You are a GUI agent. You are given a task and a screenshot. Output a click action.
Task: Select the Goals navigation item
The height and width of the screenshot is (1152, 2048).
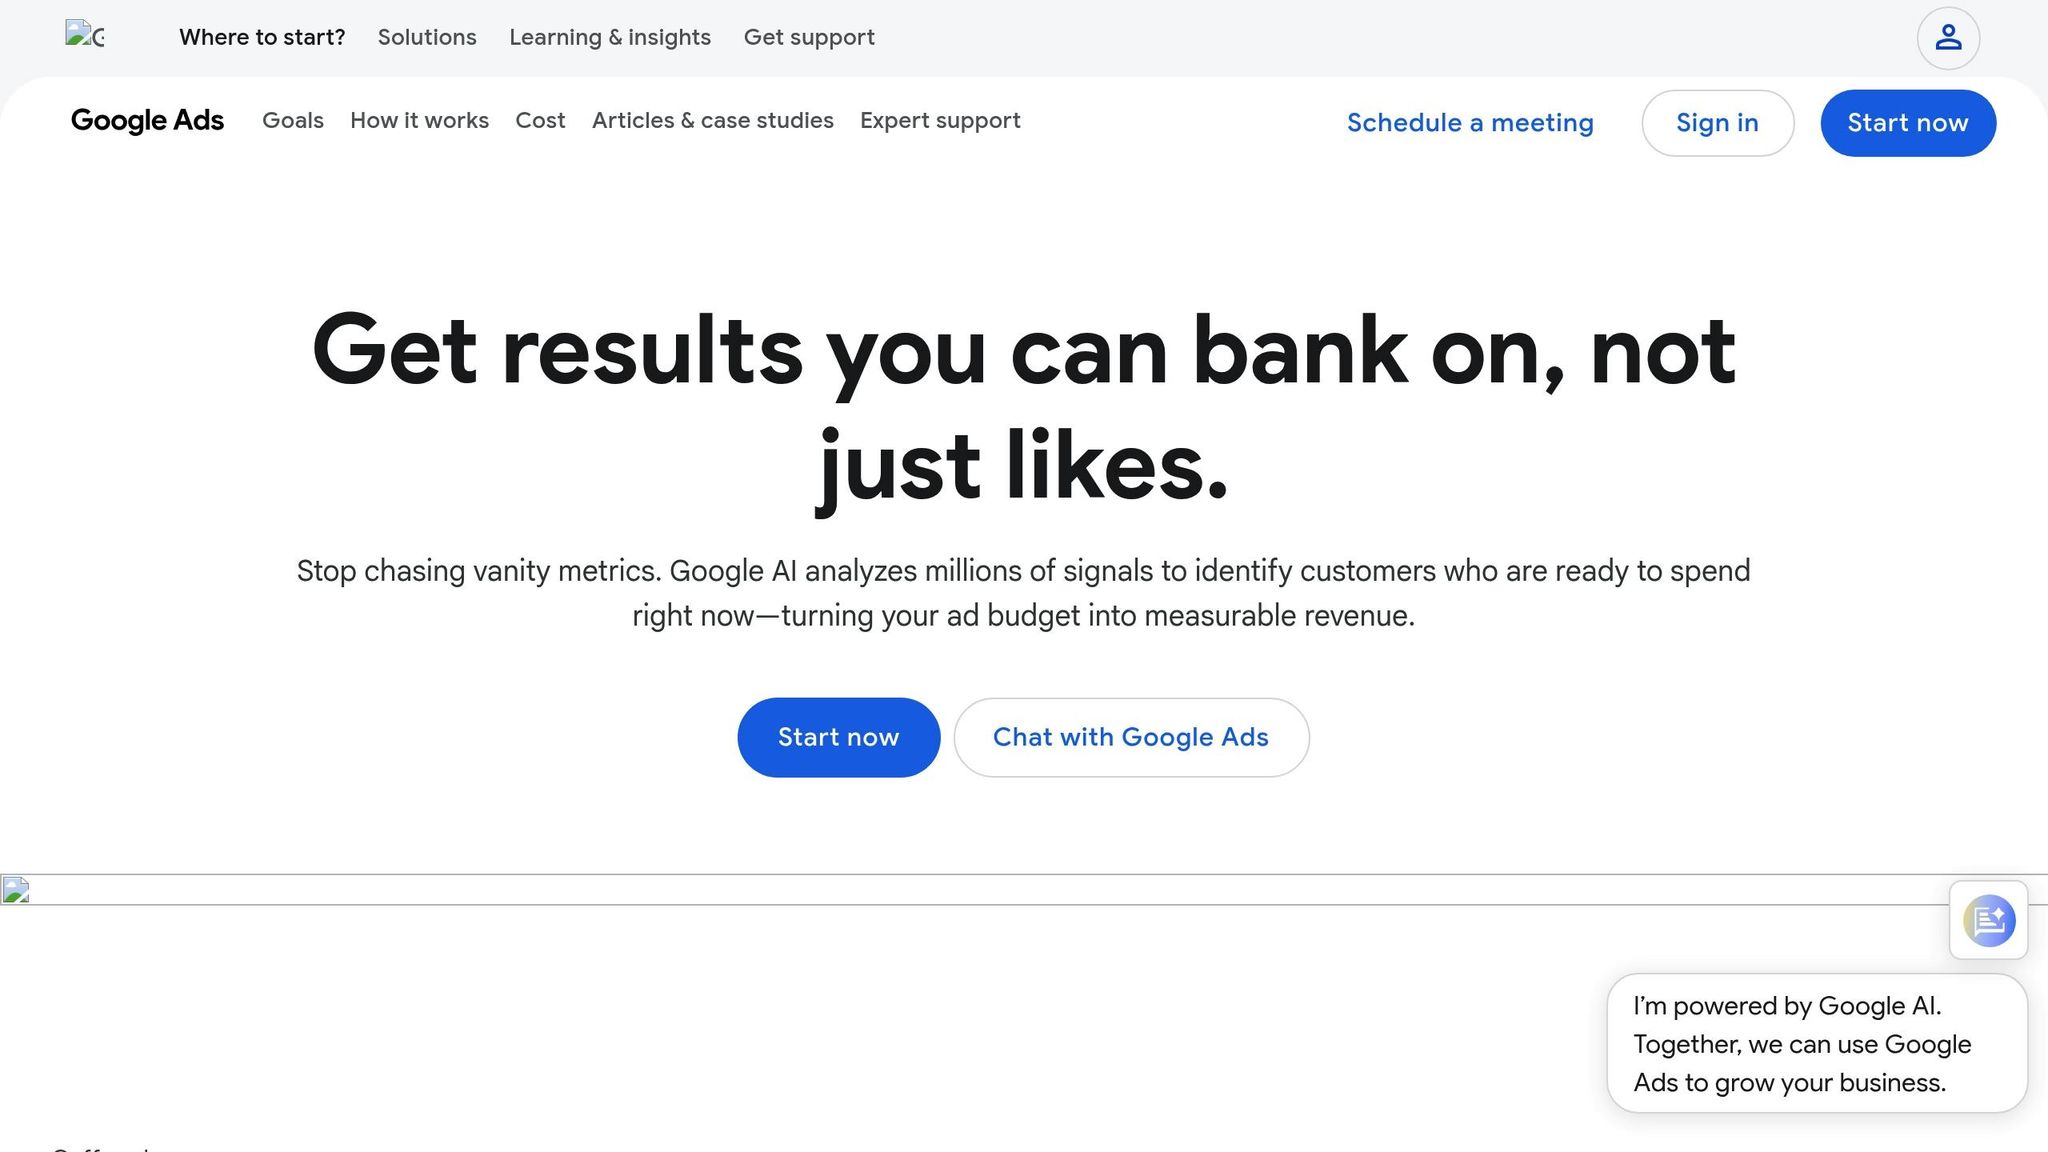pyautogui.click(x=292, y=121)
